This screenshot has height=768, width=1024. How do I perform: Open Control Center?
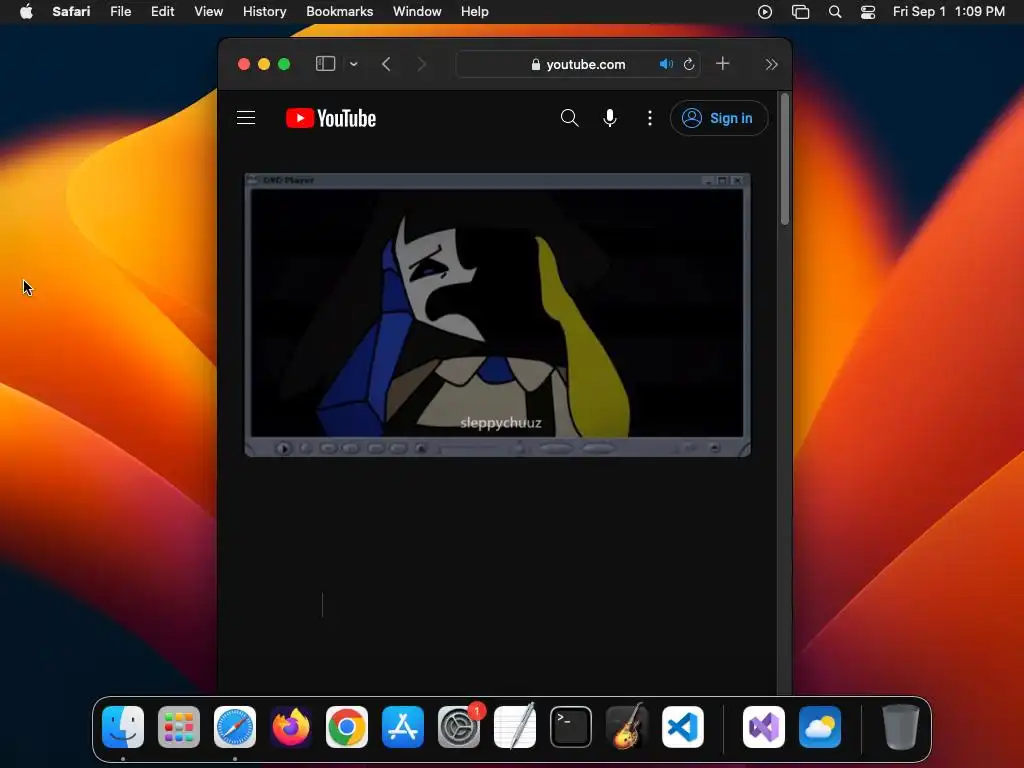[868, 11]
